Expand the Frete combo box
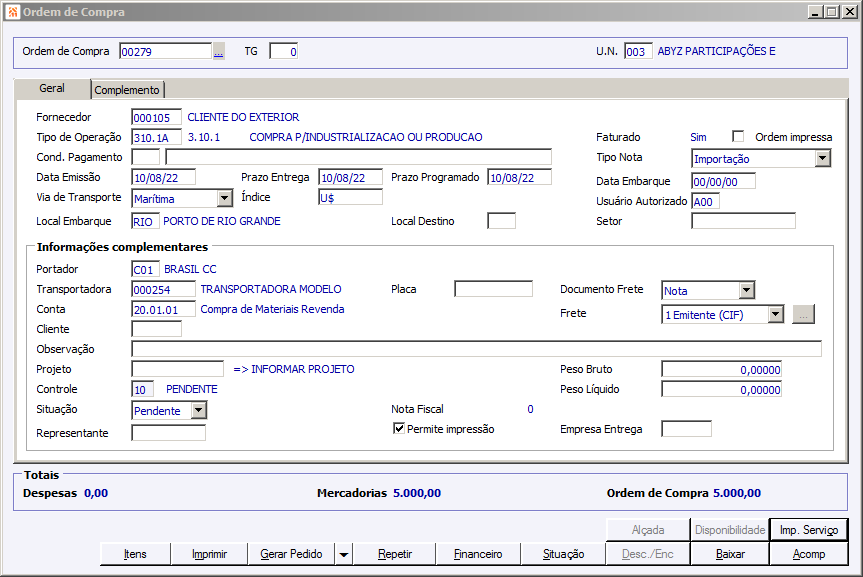The image size is (863, 577). [x=775, y=314]
